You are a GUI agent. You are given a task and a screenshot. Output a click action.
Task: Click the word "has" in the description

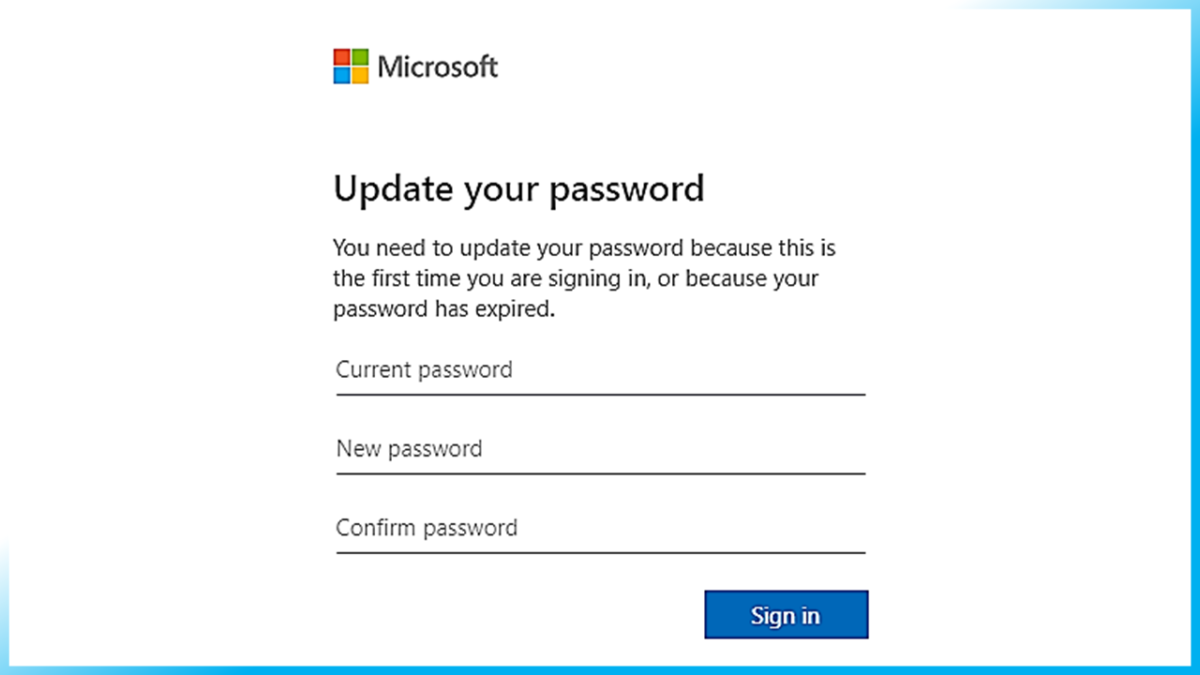453,309
